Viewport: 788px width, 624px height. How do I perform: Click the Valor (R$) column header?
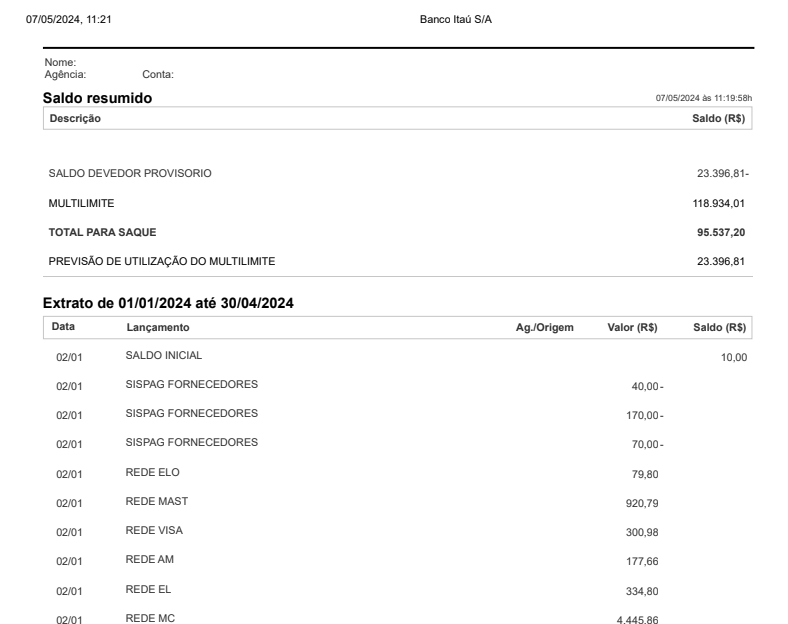(x=632, y=328)
